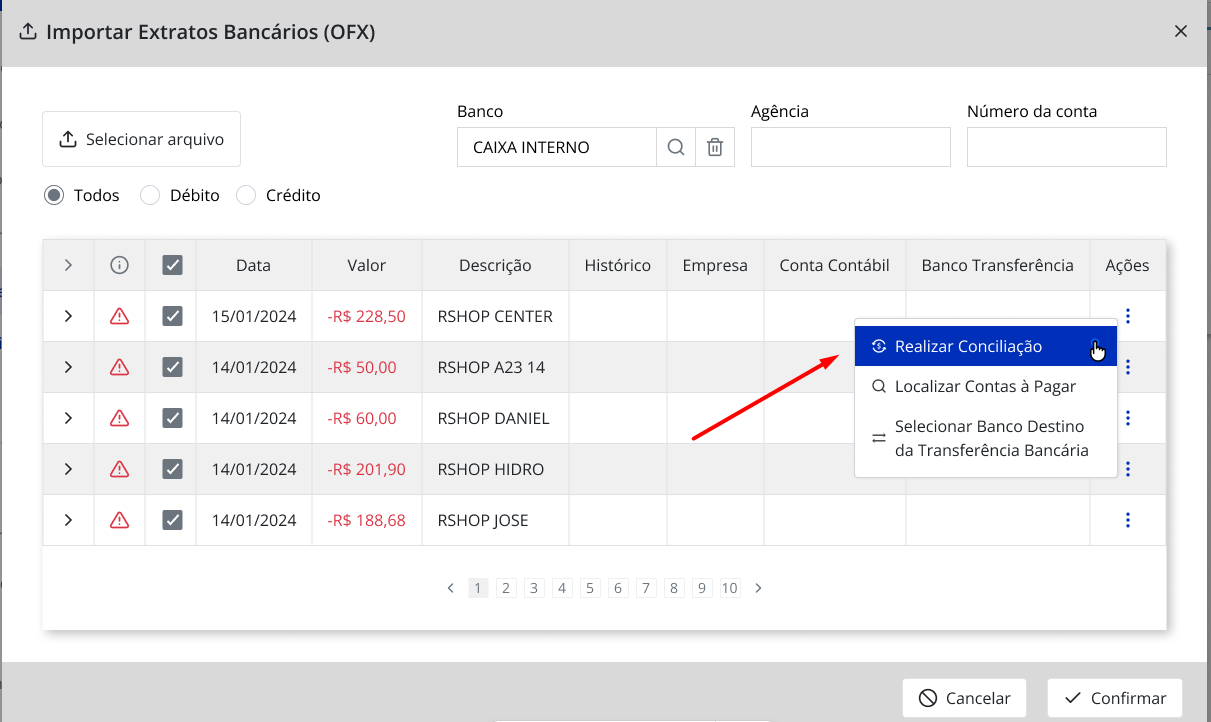Click the warning icon for RSHOP A23 14 row
Image resolution: width=1211 pixels, height=722 pixels.
click(120, 367)
